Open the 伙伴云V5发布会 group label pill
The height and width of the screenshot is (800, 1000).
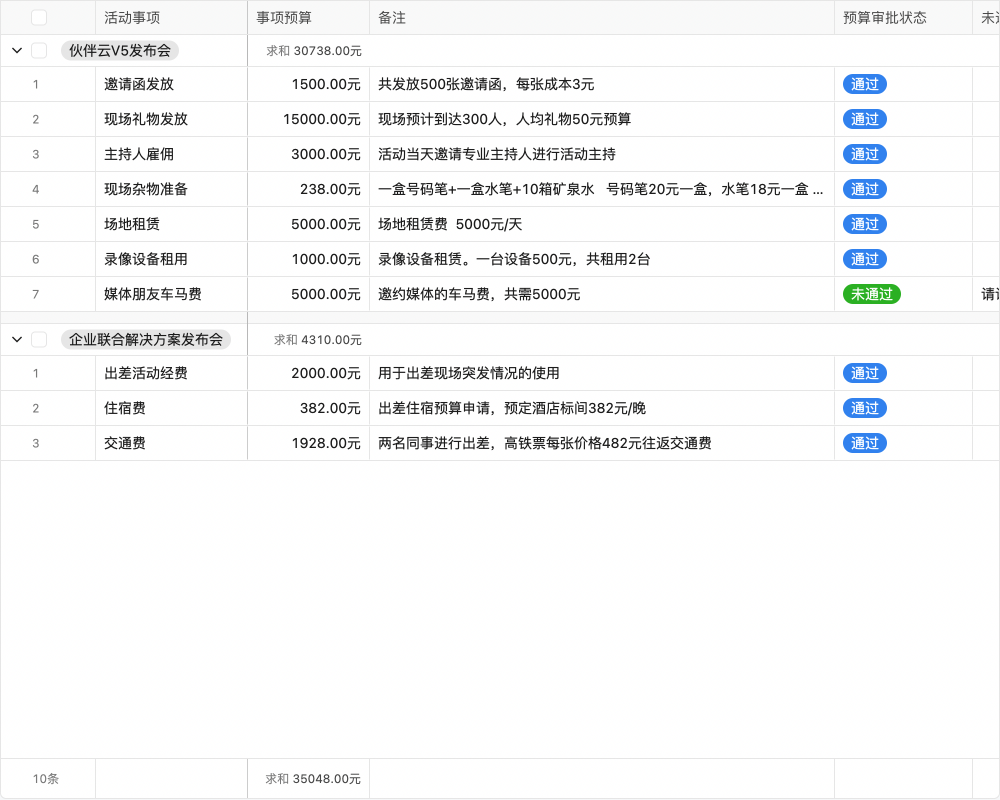(120, 50)
